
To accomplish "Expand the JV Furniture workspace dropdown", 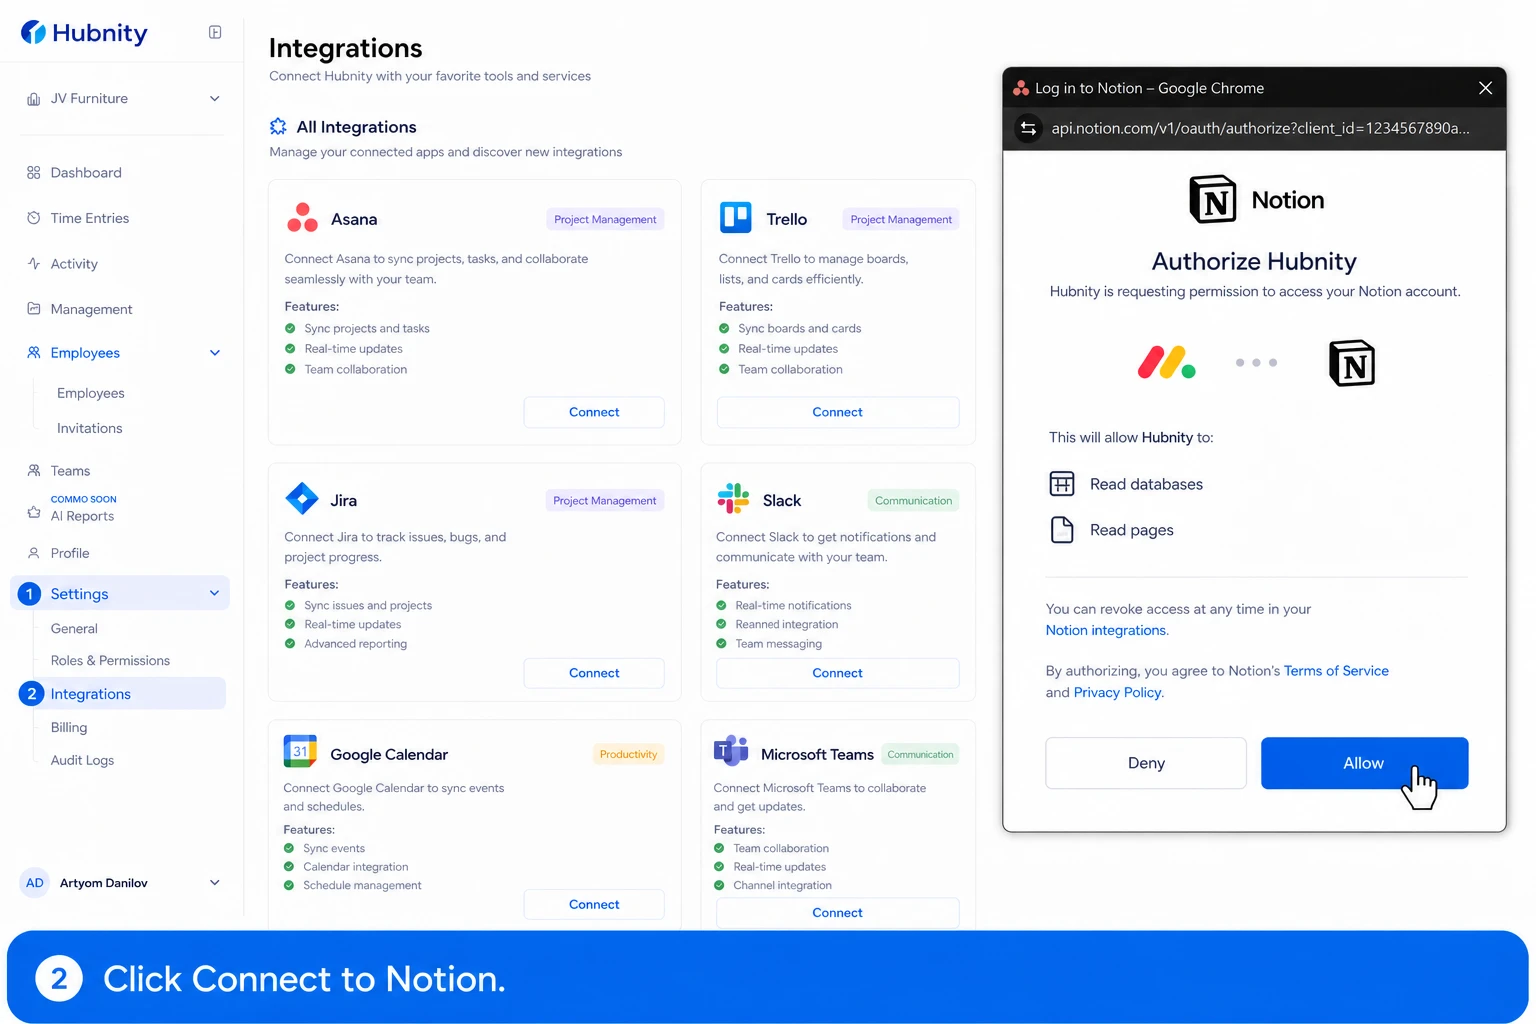I will pos(215,99).
